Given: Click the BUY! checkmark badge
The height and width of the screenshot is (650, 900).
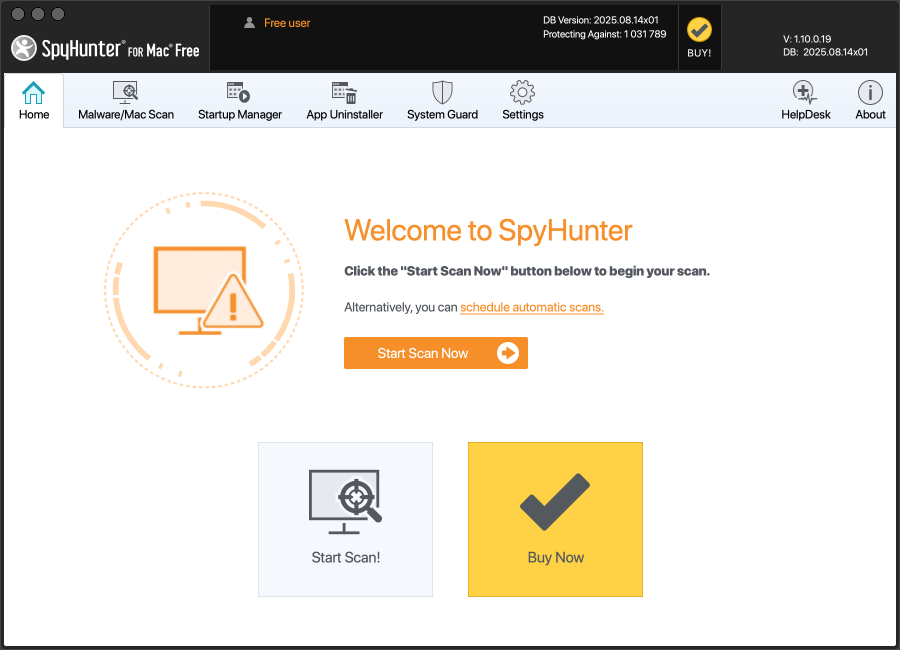Looking at the screenshot, I should tap(699, 31).
